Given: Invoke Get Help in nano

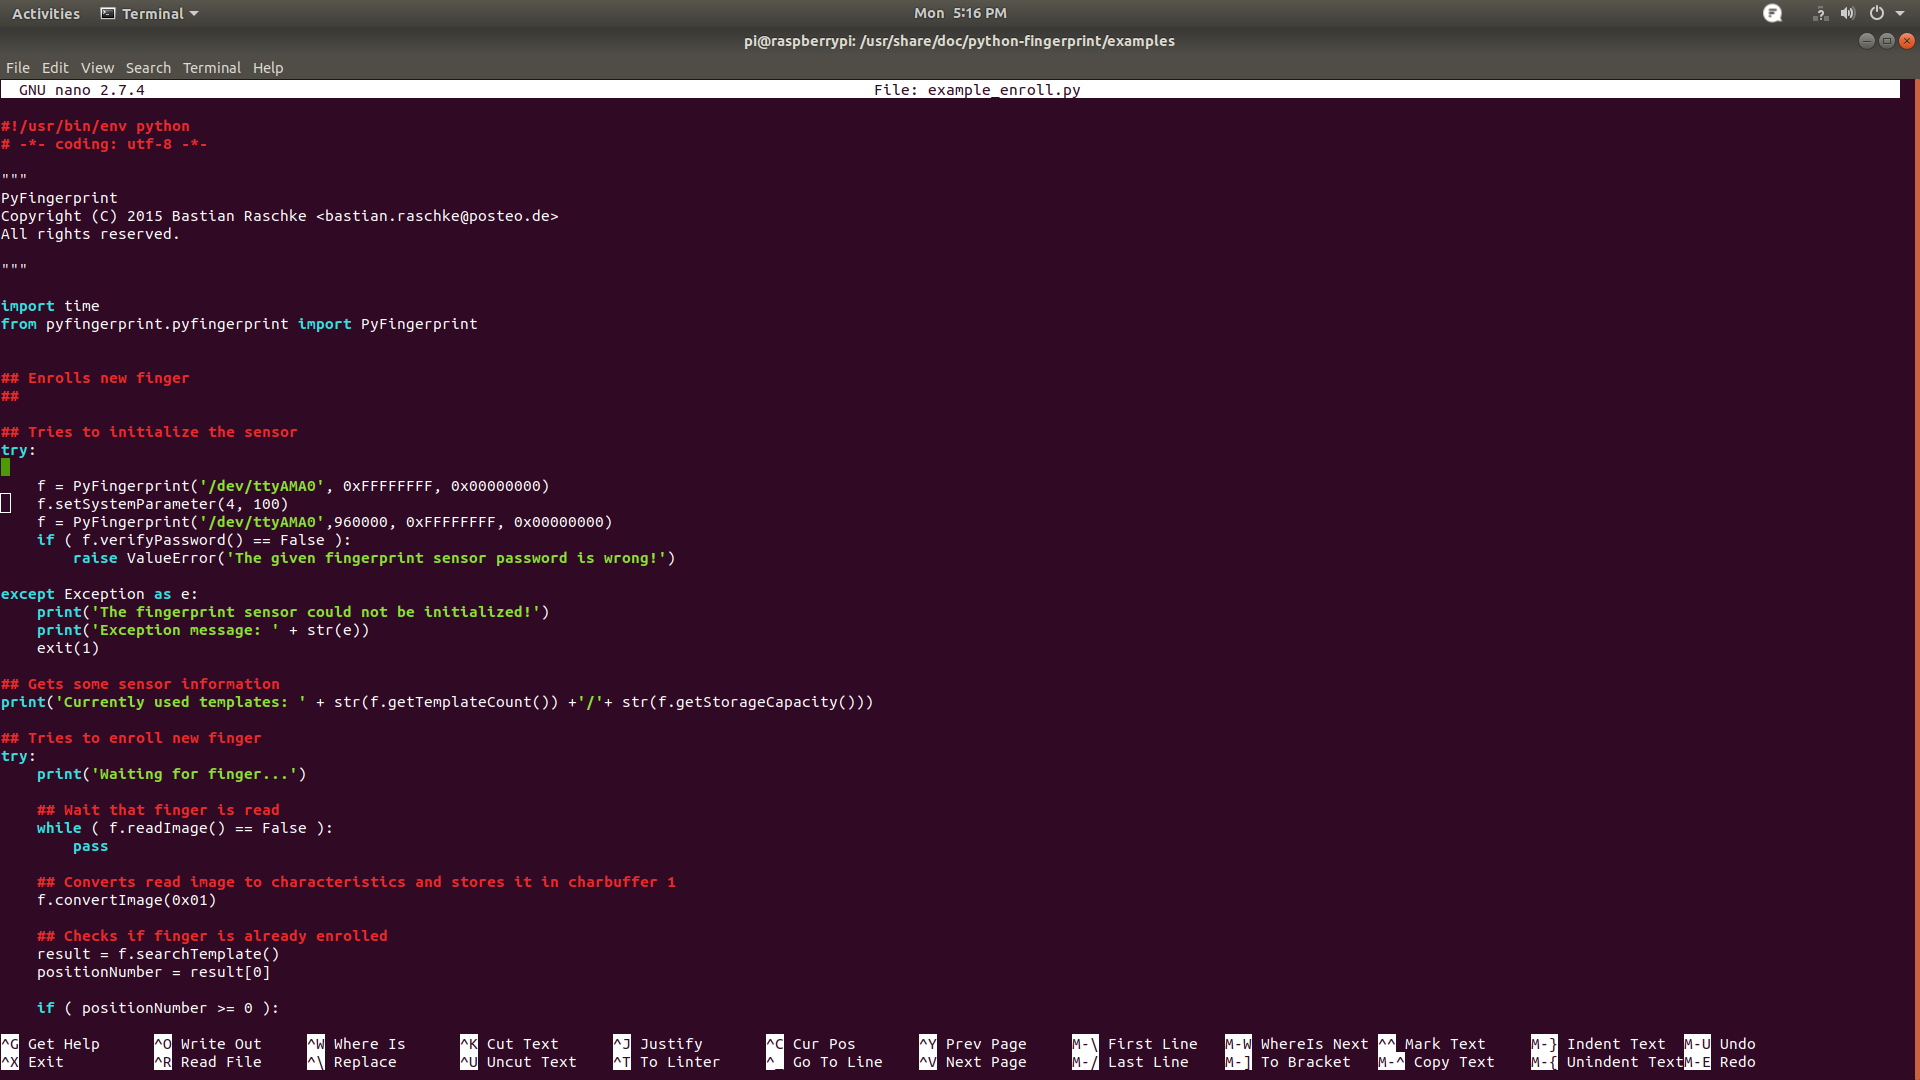Looking at the screenshot, I should [55, 1043].
